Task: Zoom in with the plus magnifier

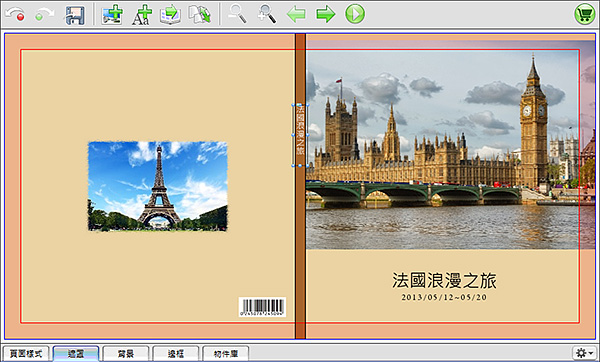Action: click(x=267, y=14)
